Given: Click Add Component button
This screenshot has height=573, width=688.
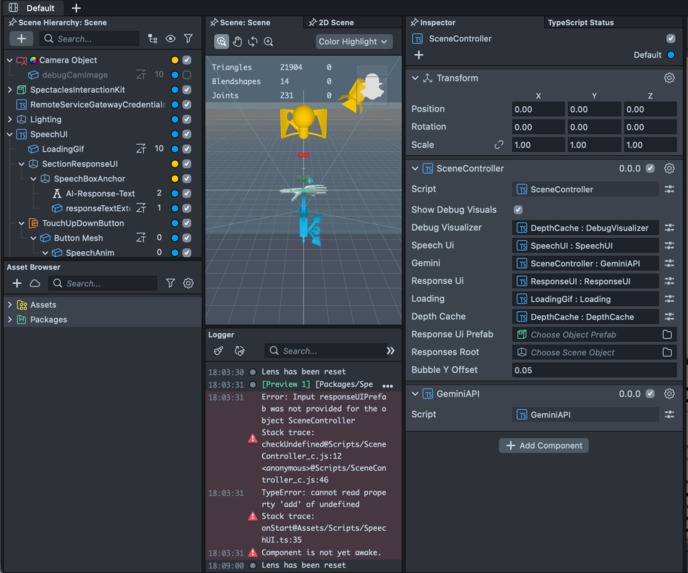Looking at the screenshot, I should click(544, 445).
